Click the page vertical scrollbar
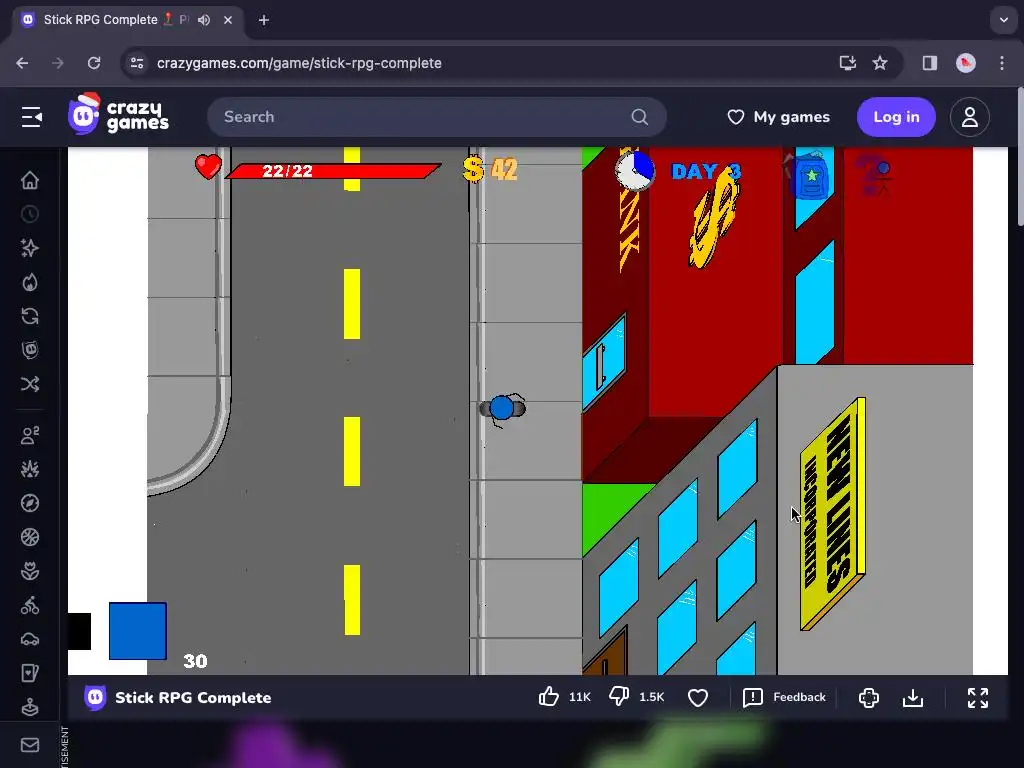 tap(1021, 157)
